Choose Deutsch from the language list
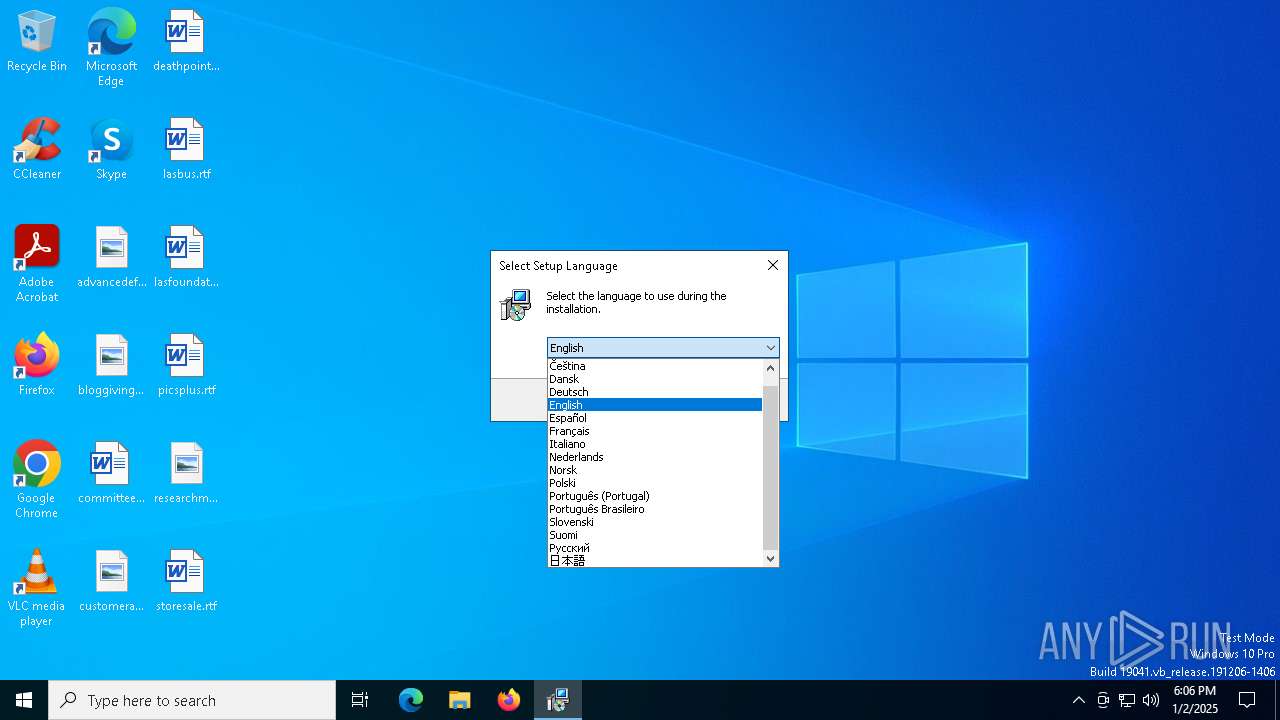Viewport: 1280px width, 720px height. point(655,392)
